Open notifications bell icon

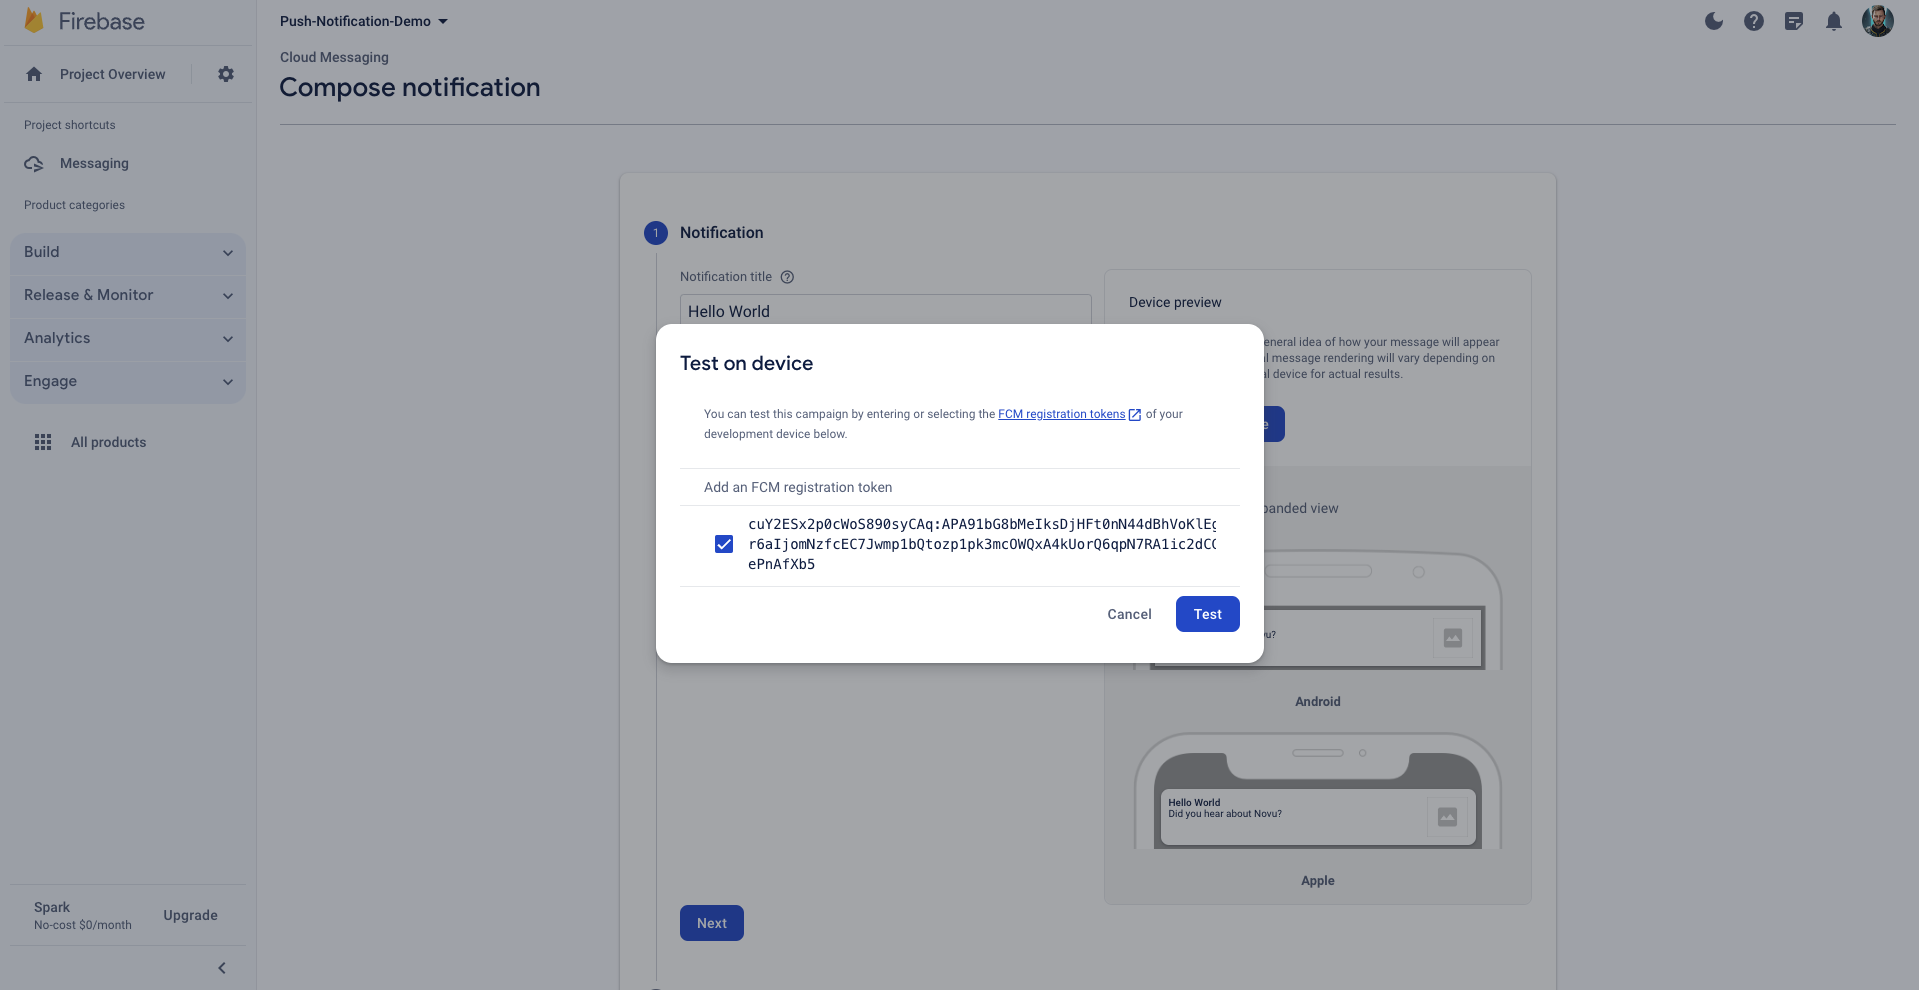pos(1834,21)
